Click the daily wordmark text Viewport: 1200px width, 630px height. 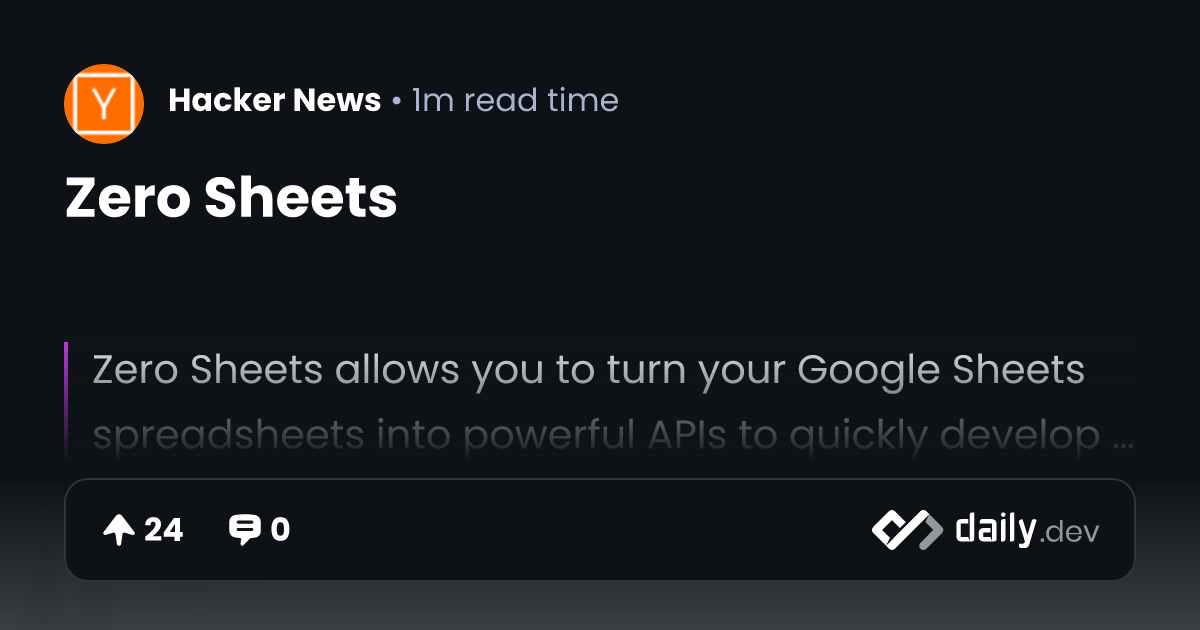click(x=995, y=528)
